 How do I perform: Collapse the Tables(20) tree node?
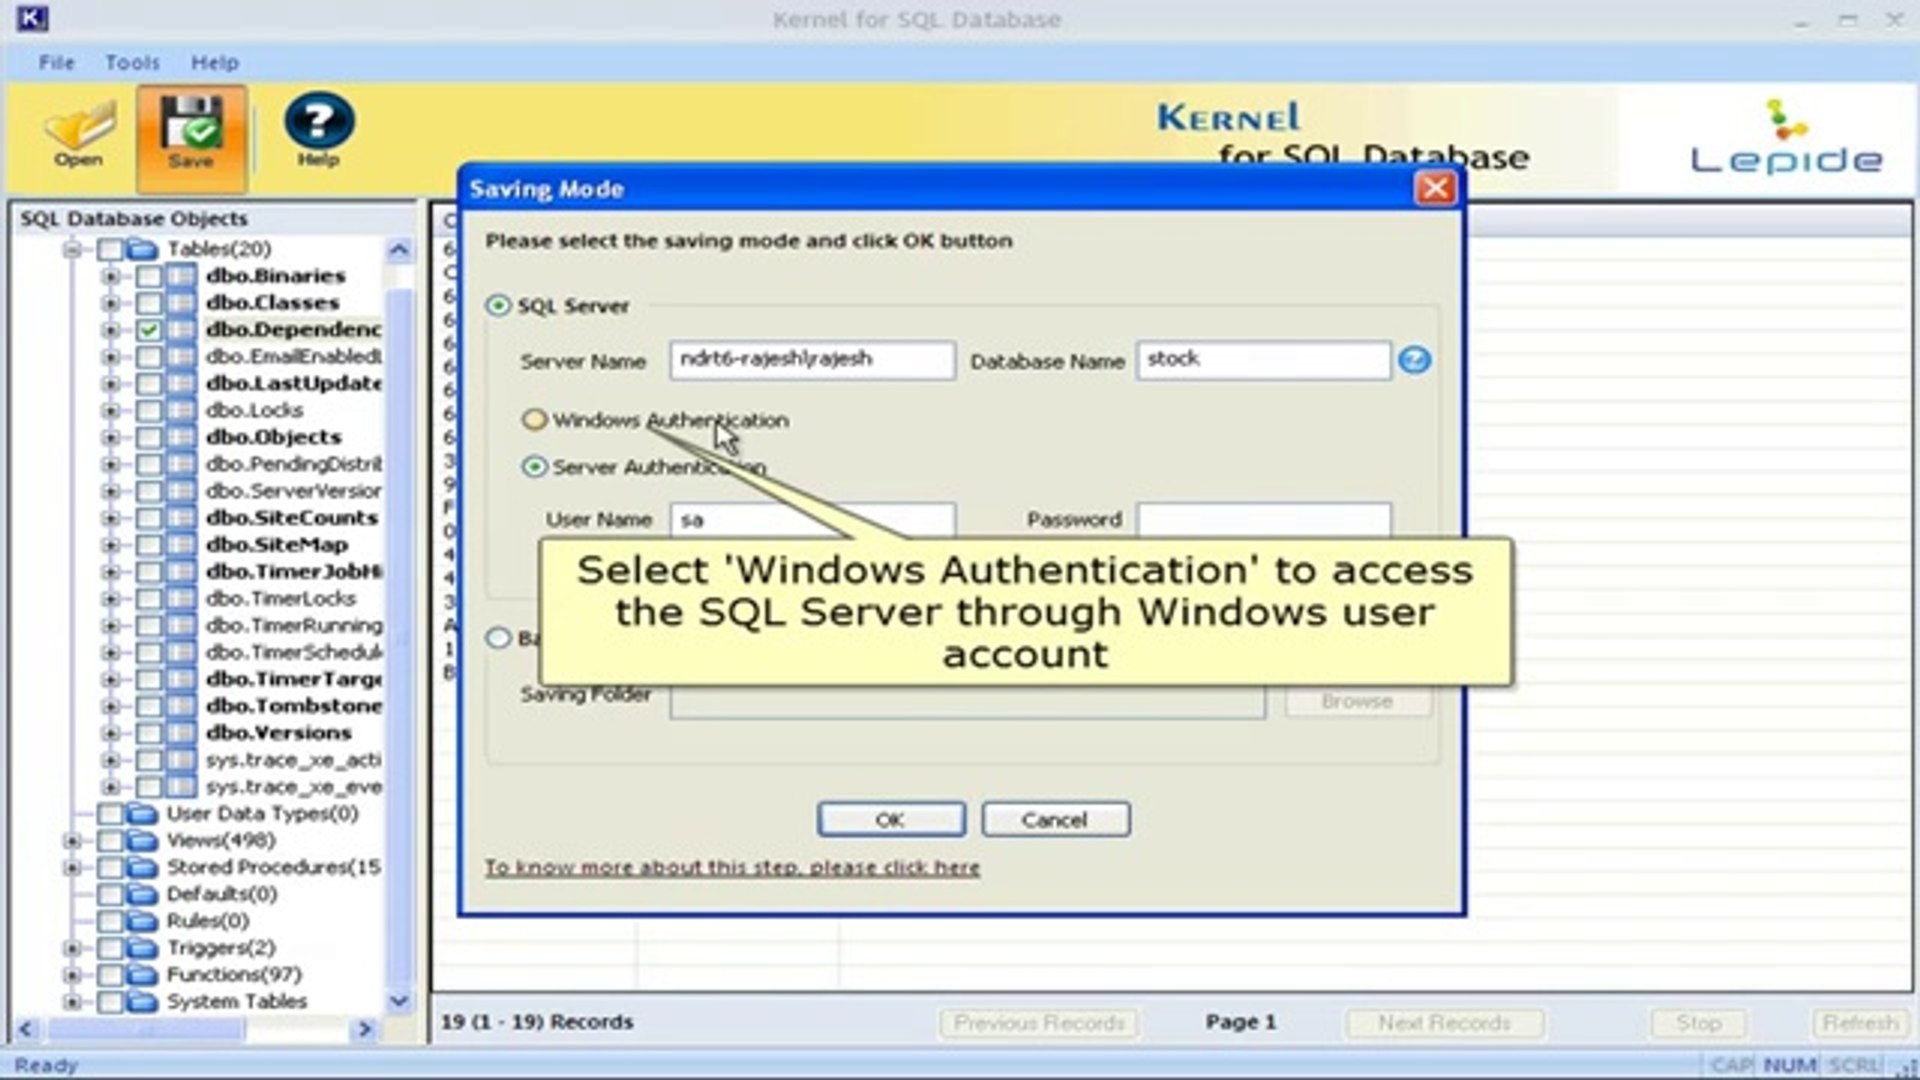coord(71,249)
